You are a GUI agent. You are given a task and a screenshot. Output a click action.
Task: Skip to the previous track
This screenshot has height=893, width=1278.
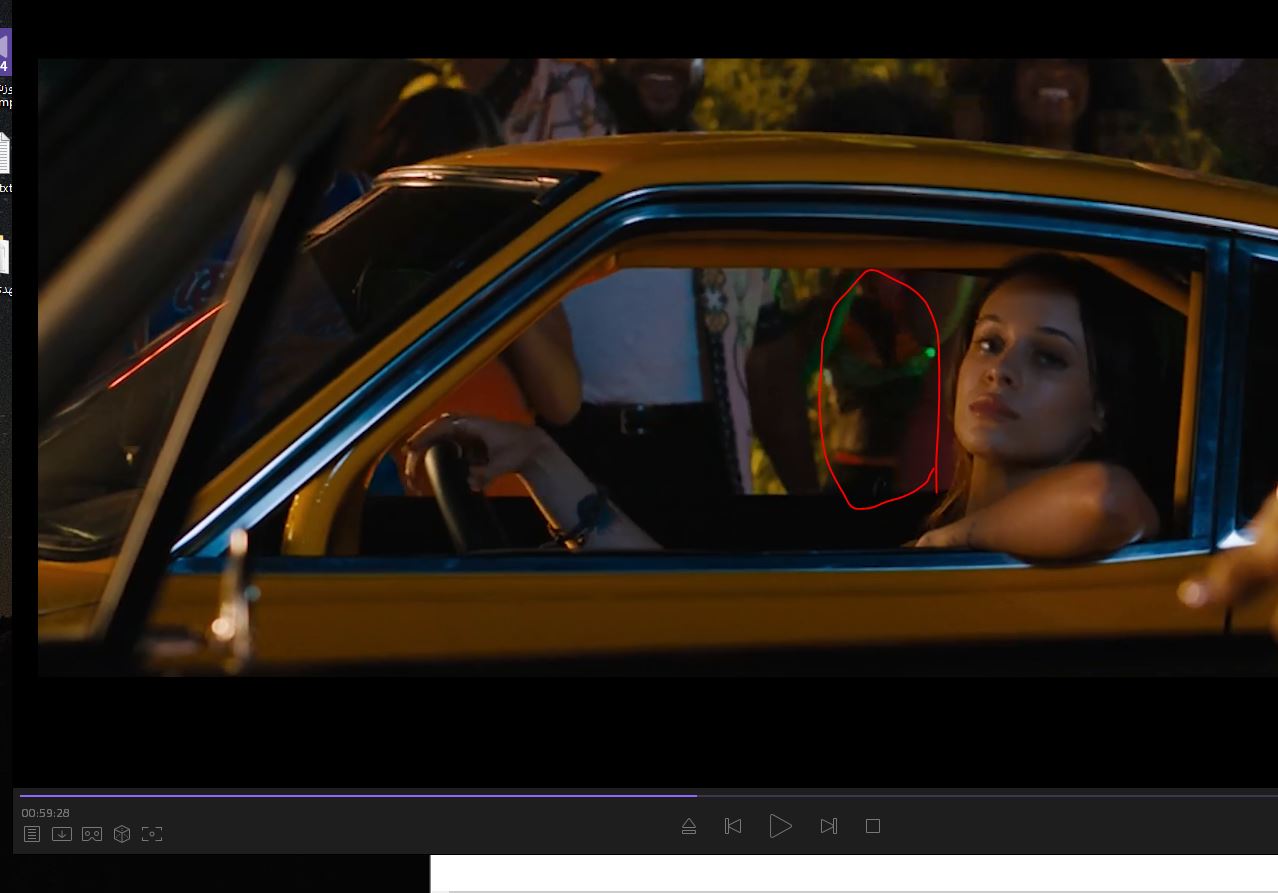pyautogui.click(x=733, y=826)
